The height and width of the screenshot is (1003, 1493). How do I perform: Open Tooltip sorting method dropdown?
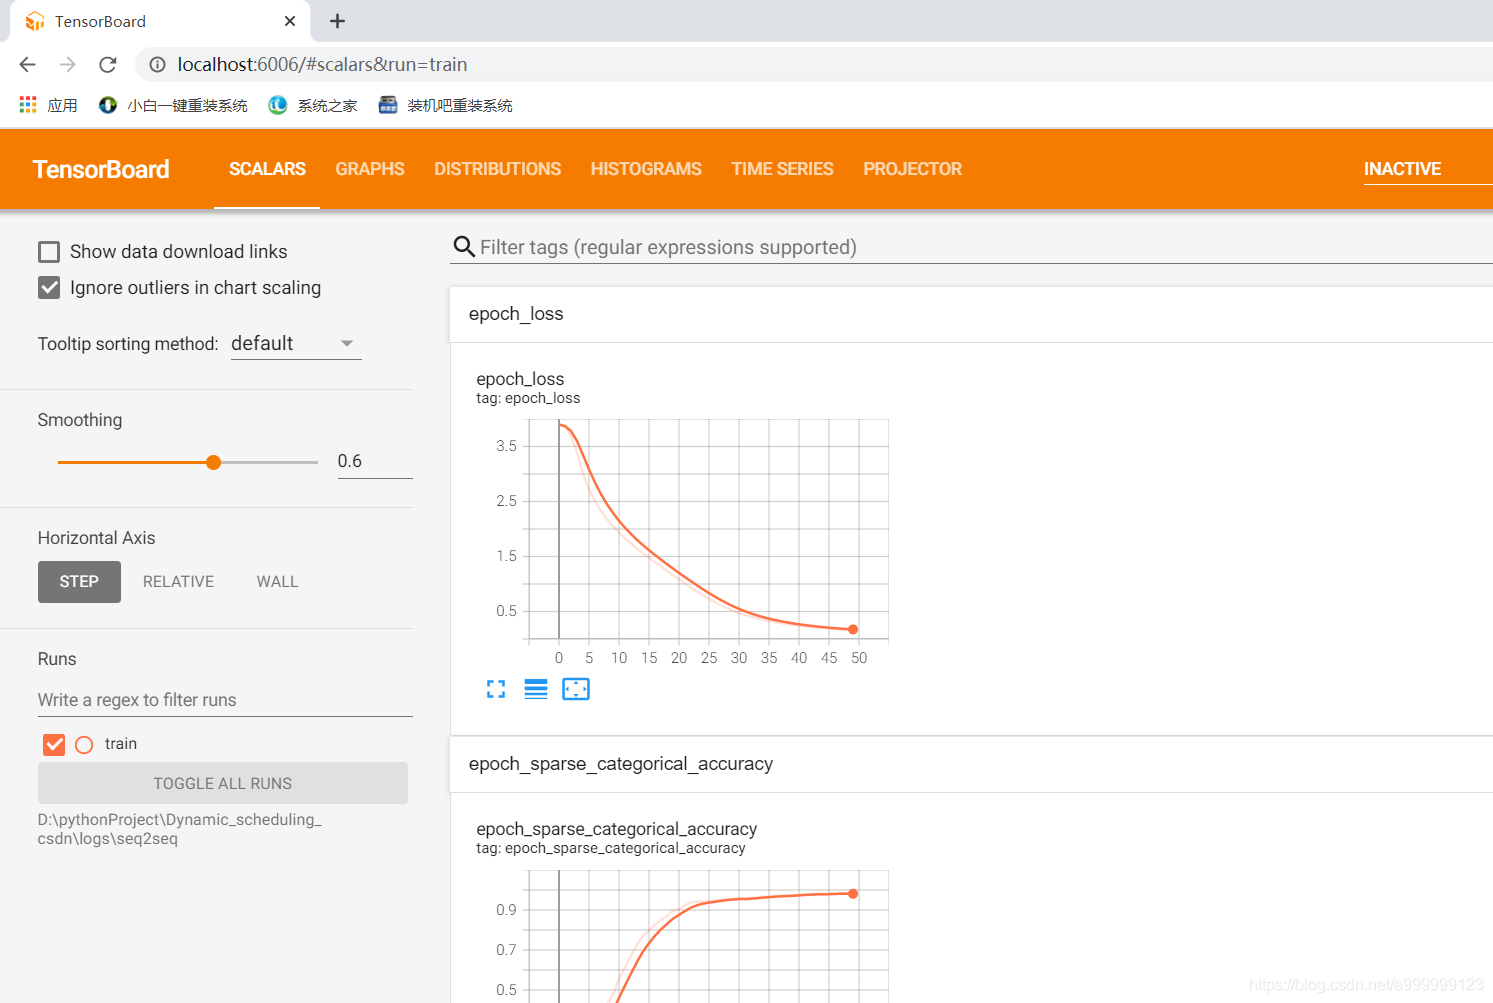click(x=296, y=344)
